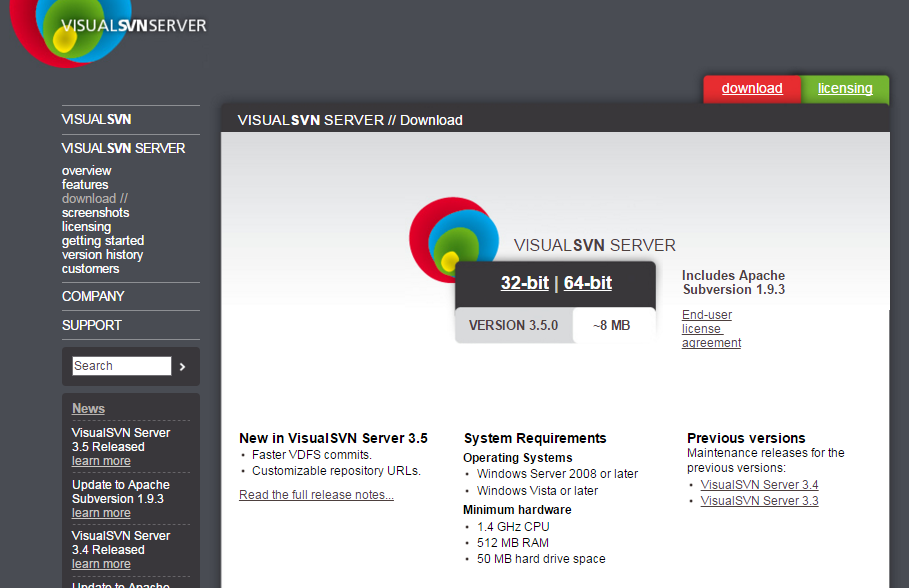This screenshot has height=588, width=909.
Task: Click 'Windows Vista or later' bullet
Action: (x=537, y=491)
